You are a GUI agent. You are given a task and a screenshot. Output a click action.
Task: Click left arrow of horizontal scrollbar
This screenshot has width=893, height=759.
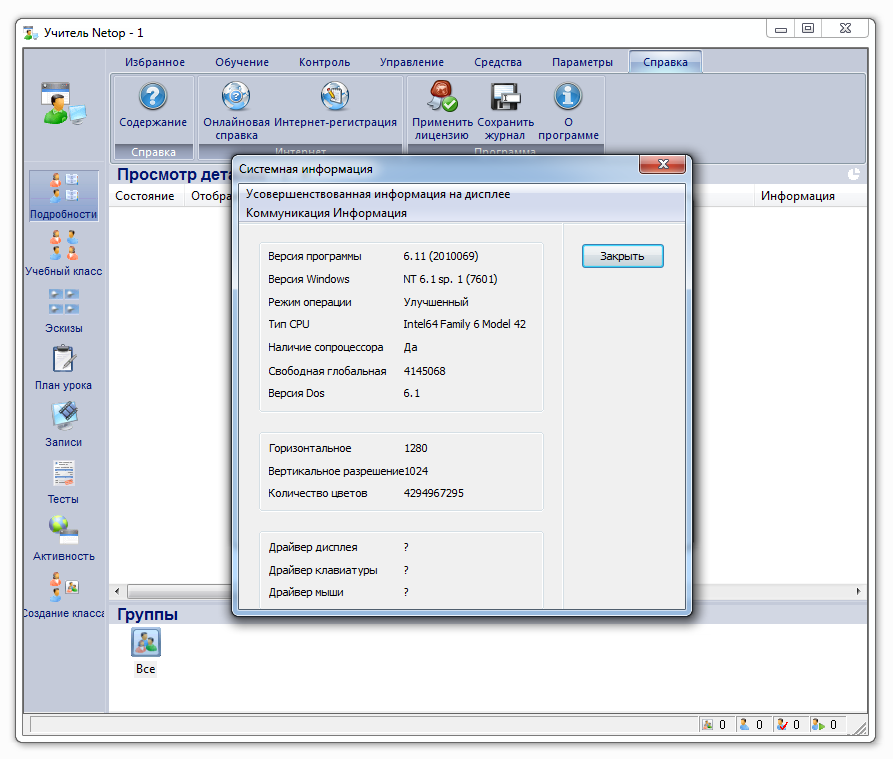point(117,592)
